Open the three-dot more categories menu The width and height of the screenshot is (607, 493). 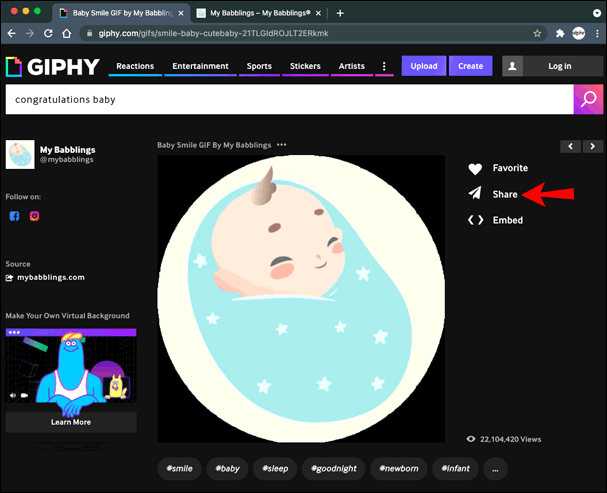pyautogui.click(x=384, y=66)
